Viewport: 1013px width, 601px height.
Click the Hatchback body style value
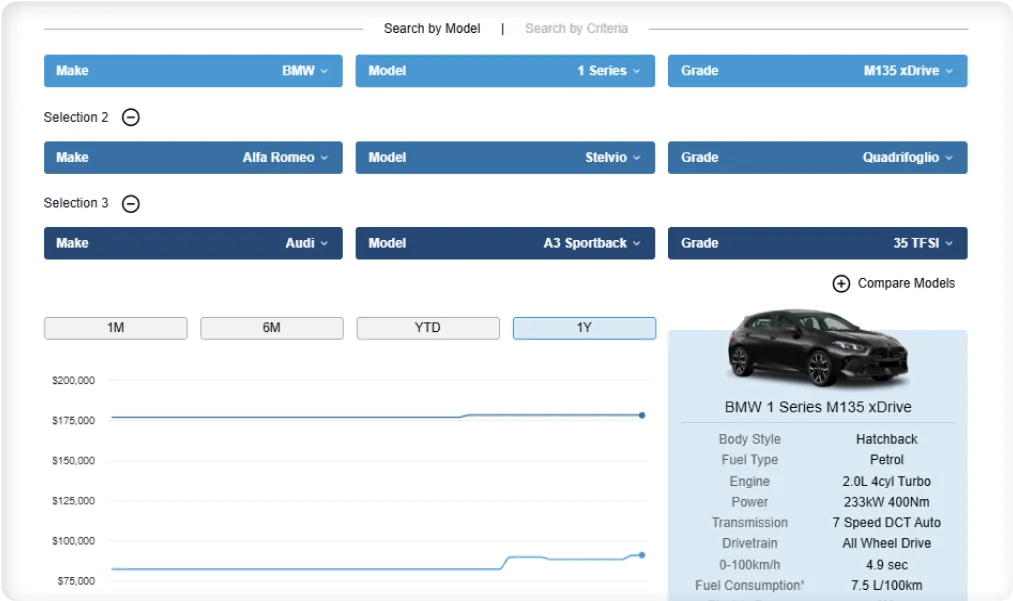[x=886, y=439]
